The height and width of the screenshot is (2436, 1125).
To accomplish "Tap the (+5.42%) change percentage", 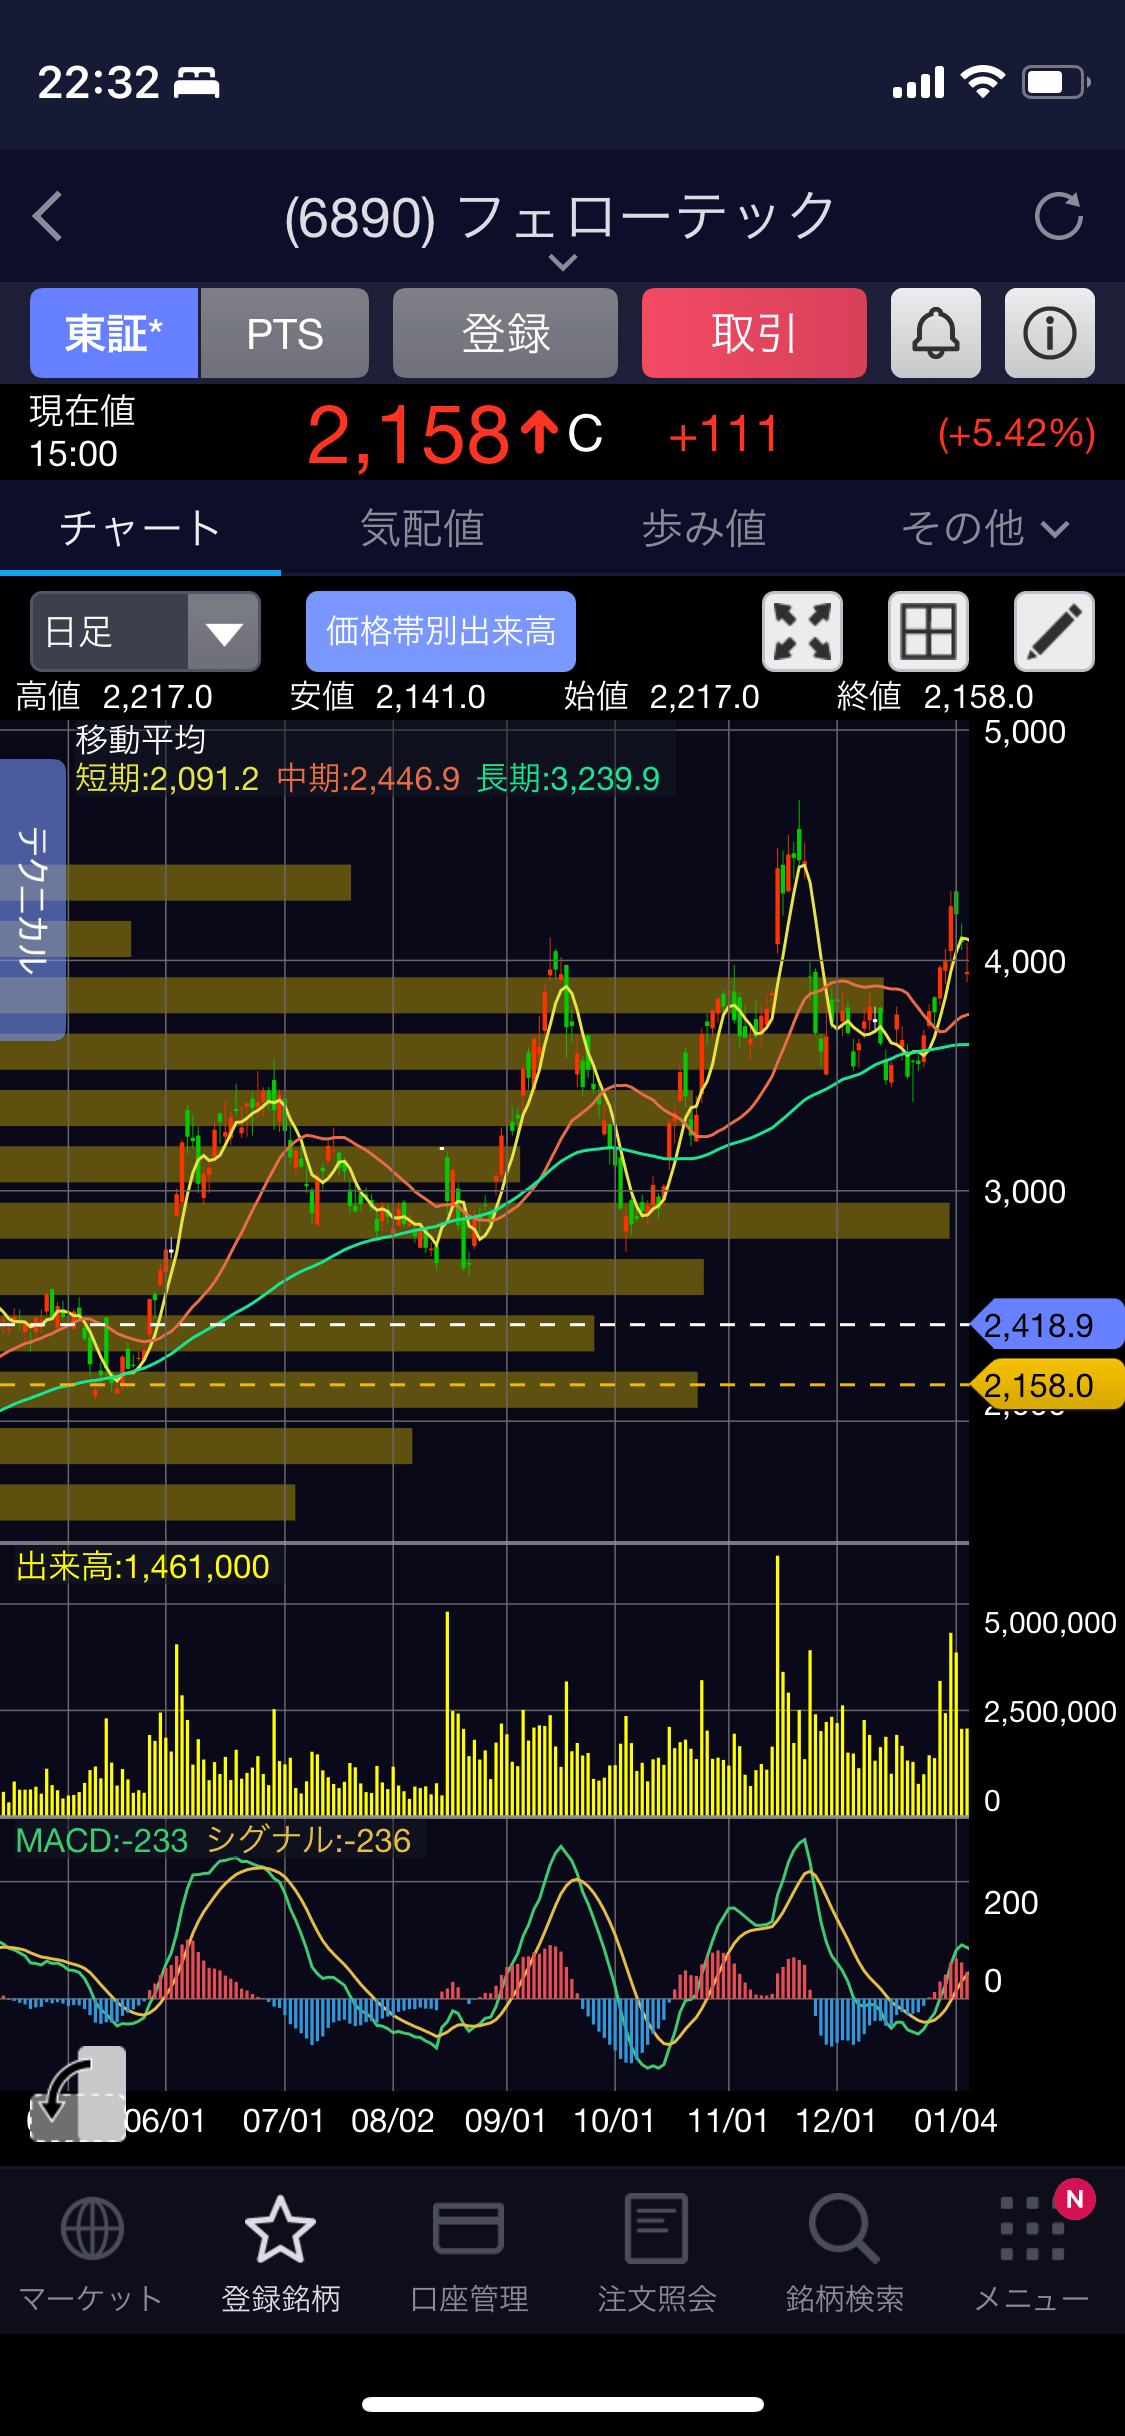I will coord(1017,434).
